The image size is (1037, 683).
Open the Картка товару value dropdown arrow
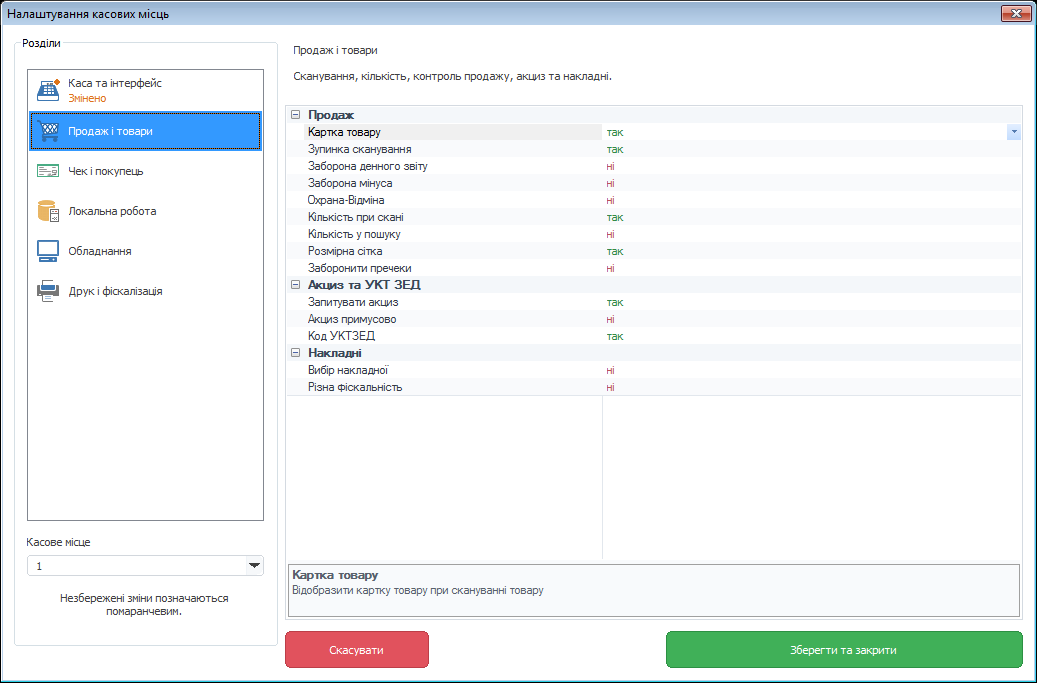(1014, 132)
